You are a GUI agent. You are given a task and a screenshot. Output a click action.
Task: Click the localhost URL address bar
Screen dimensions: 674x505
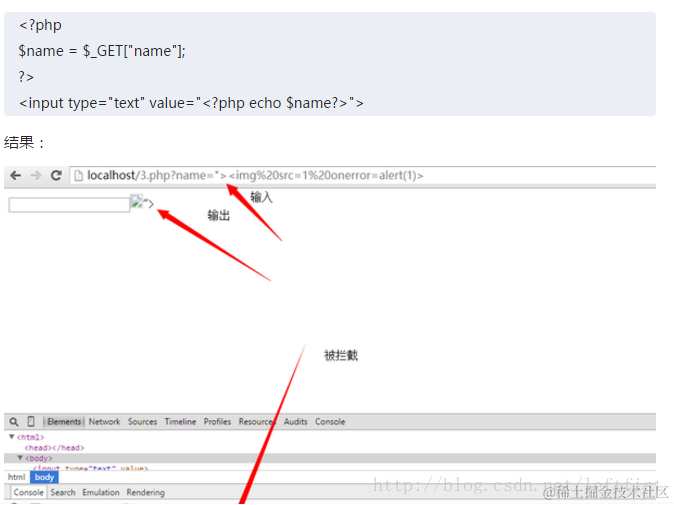pos(362,175)
